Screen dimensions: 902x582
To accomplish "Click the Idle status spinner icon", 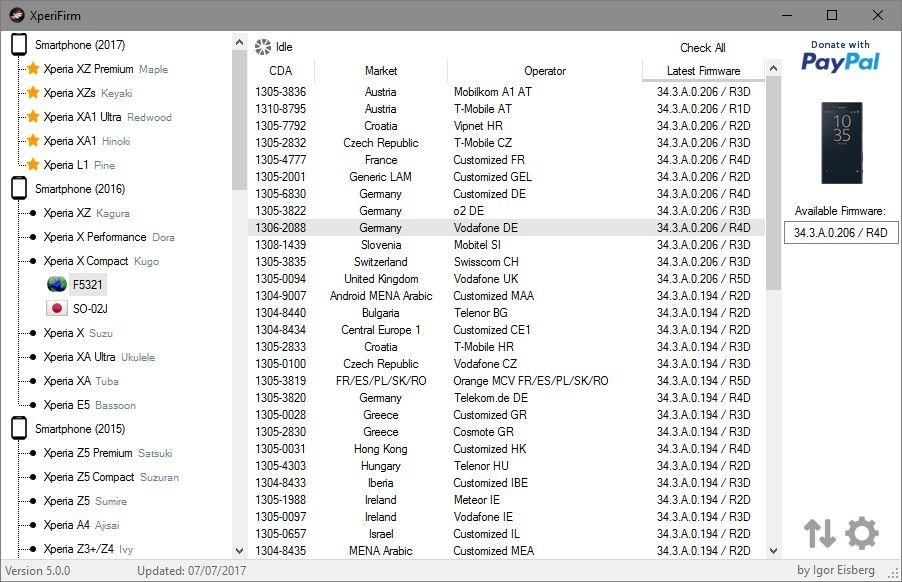I will click(263, 47).
